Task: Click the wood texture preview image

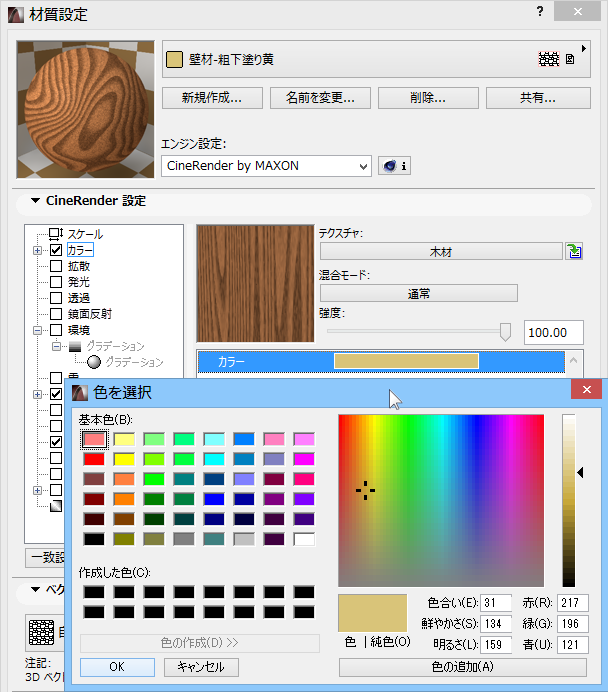Action: pyautogui.click(x=255, y=283)
